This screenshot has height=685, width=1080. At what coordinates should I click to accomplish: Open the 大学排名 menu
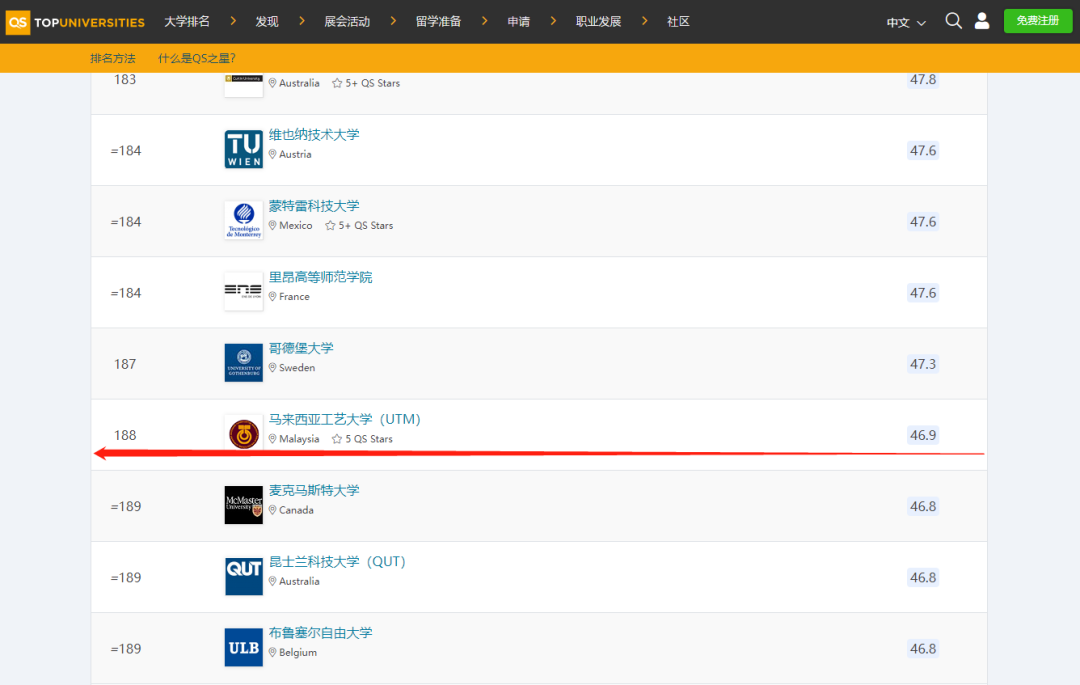(x=187, y=22)
